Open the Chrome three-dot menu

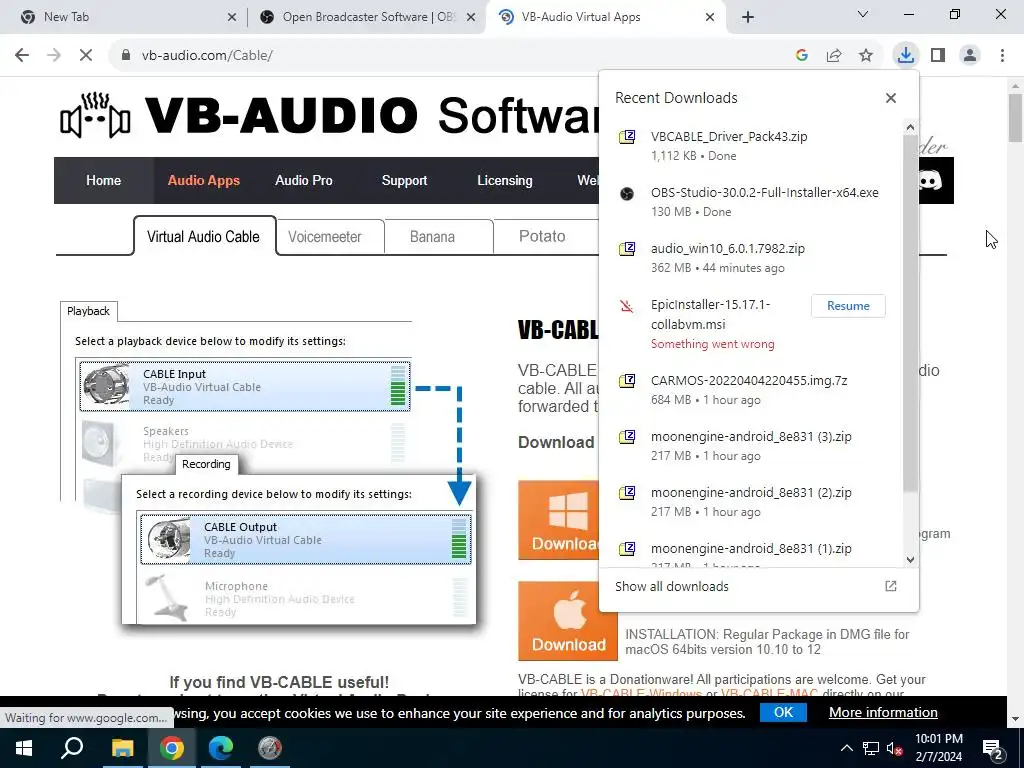coord(1002,55)
